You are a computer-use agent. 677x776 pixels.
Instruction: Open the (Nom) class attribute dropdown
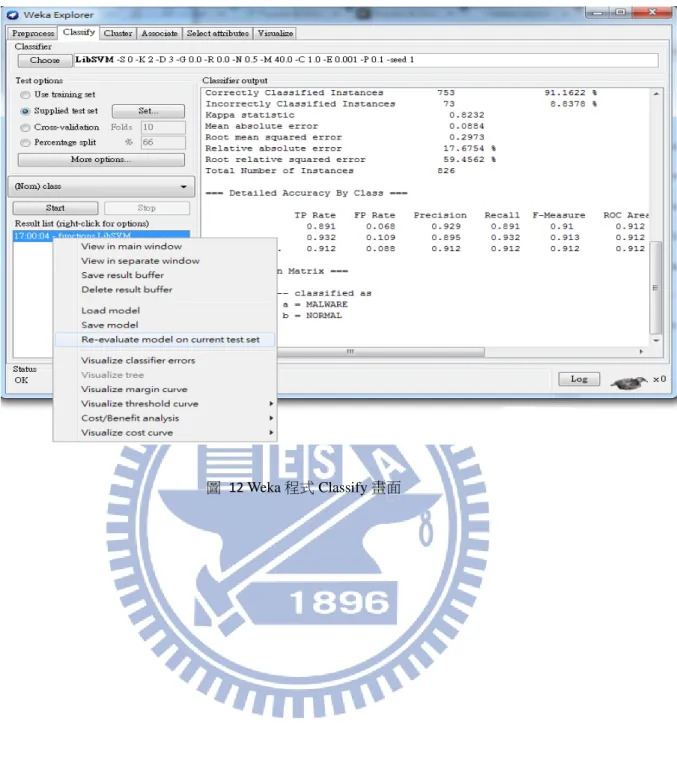(101, 187)
